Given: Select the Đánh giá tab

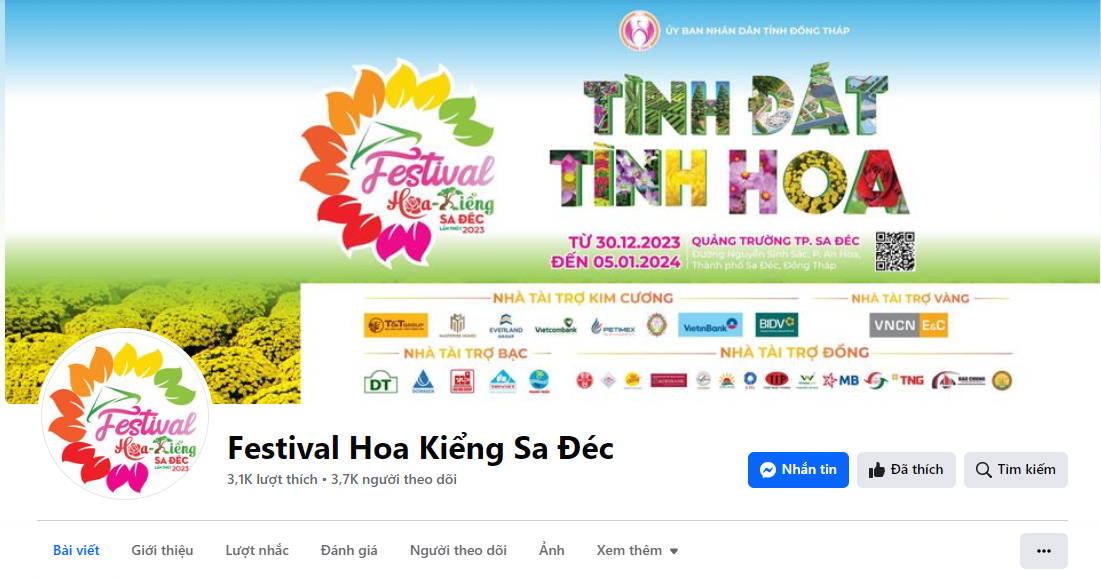Looking at the screenshot, I should tap(349, 551).
